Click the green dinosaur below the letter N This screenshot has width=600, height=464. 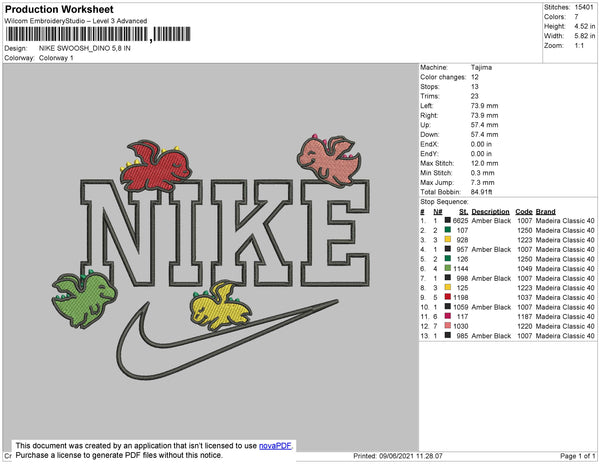pyautogui.click(x=84, y=298)
